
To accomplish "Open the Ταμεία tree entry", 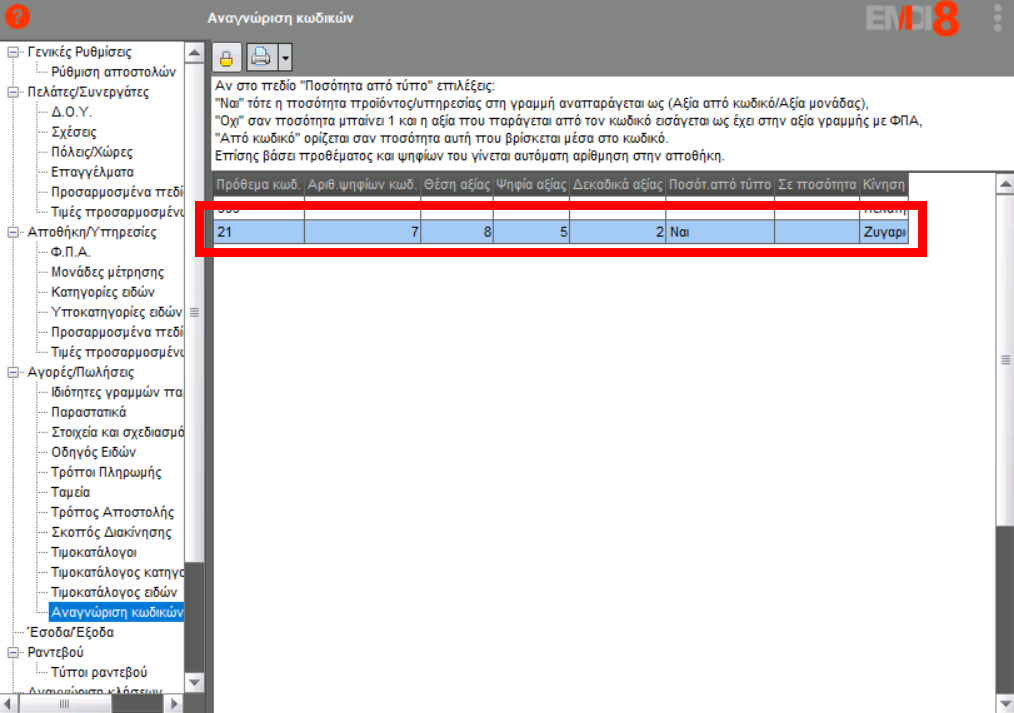I will (x=70, y=493).
